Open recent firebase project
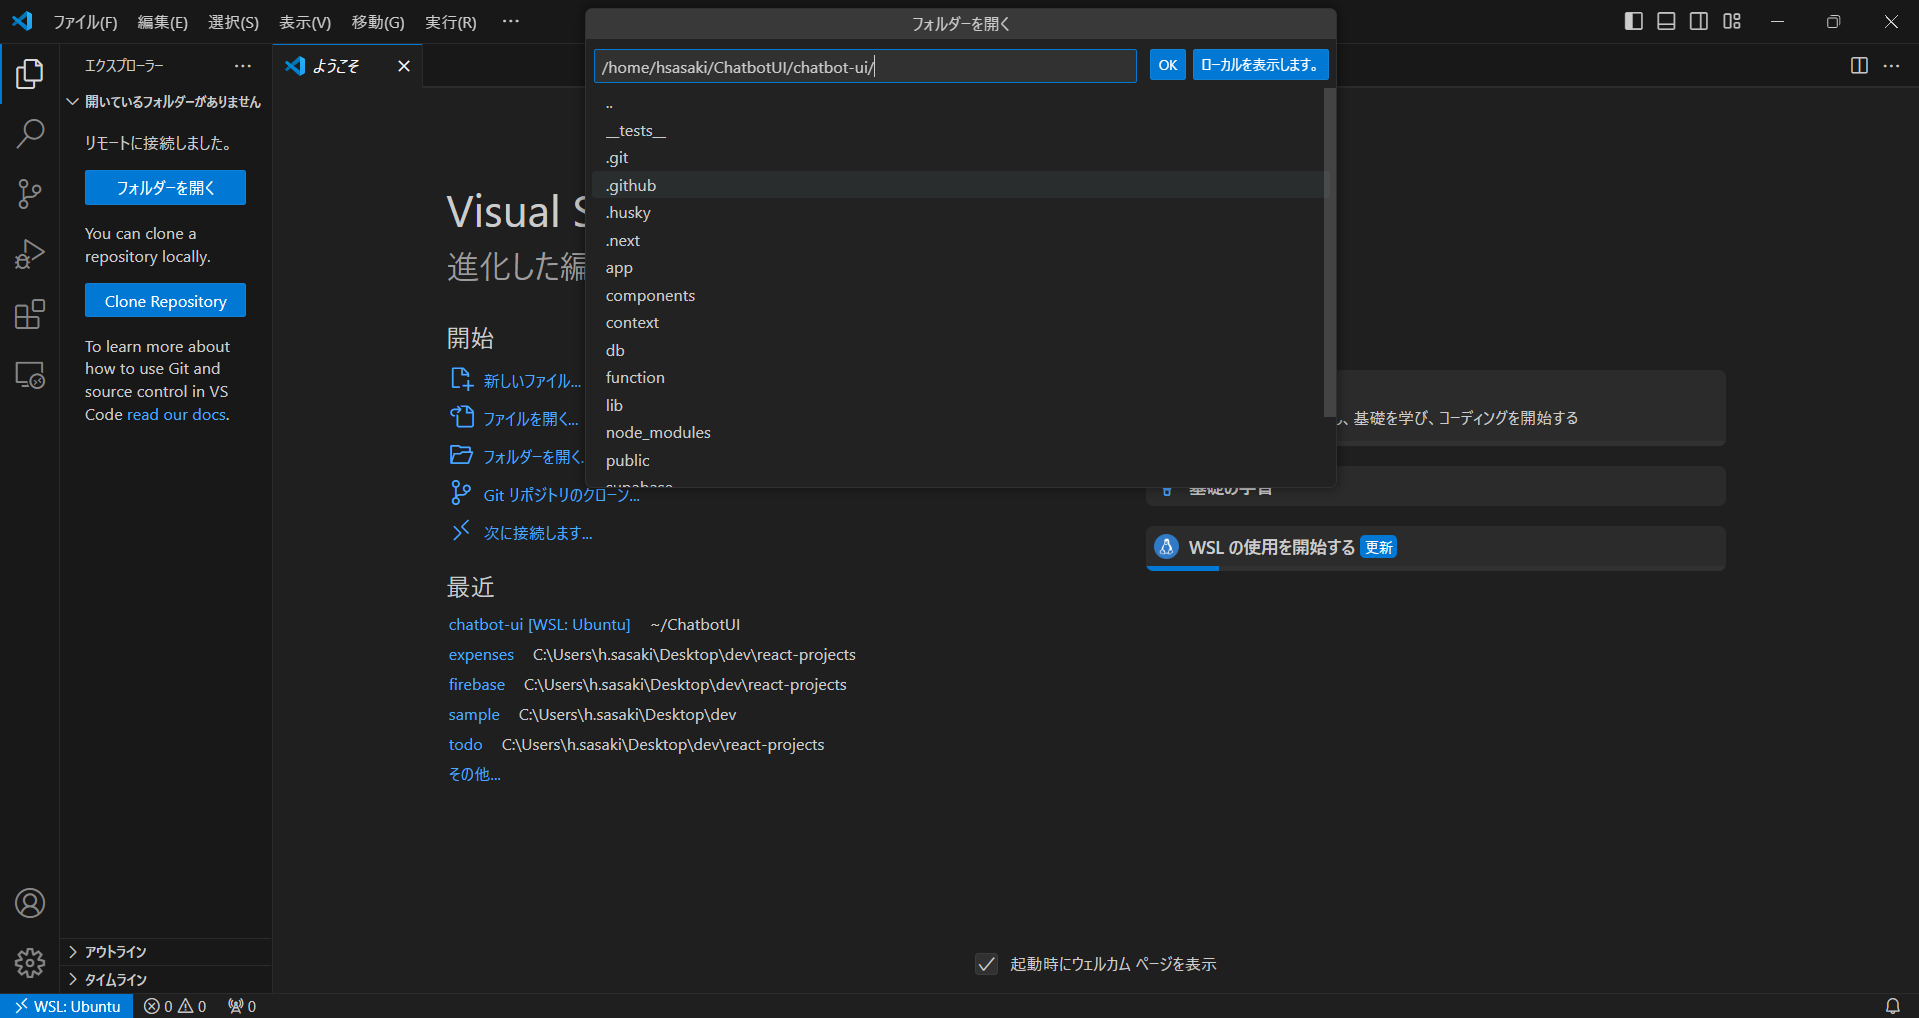 [476, 684]
